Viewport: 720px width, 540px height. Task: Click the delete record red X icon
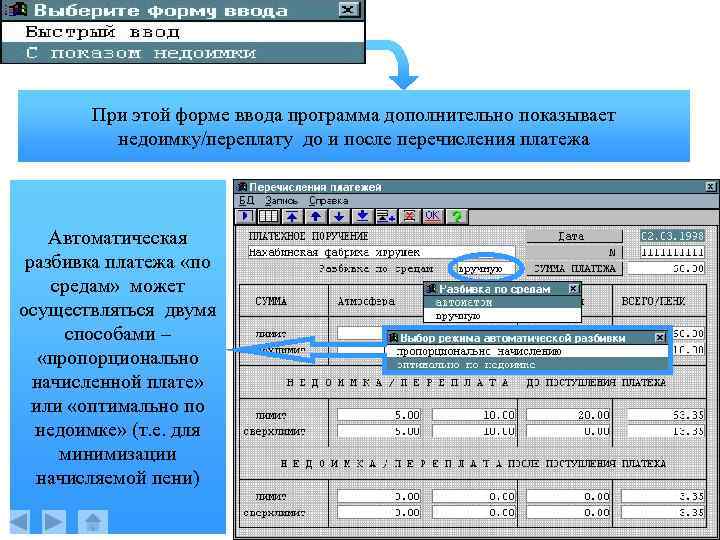pos(409,216)
